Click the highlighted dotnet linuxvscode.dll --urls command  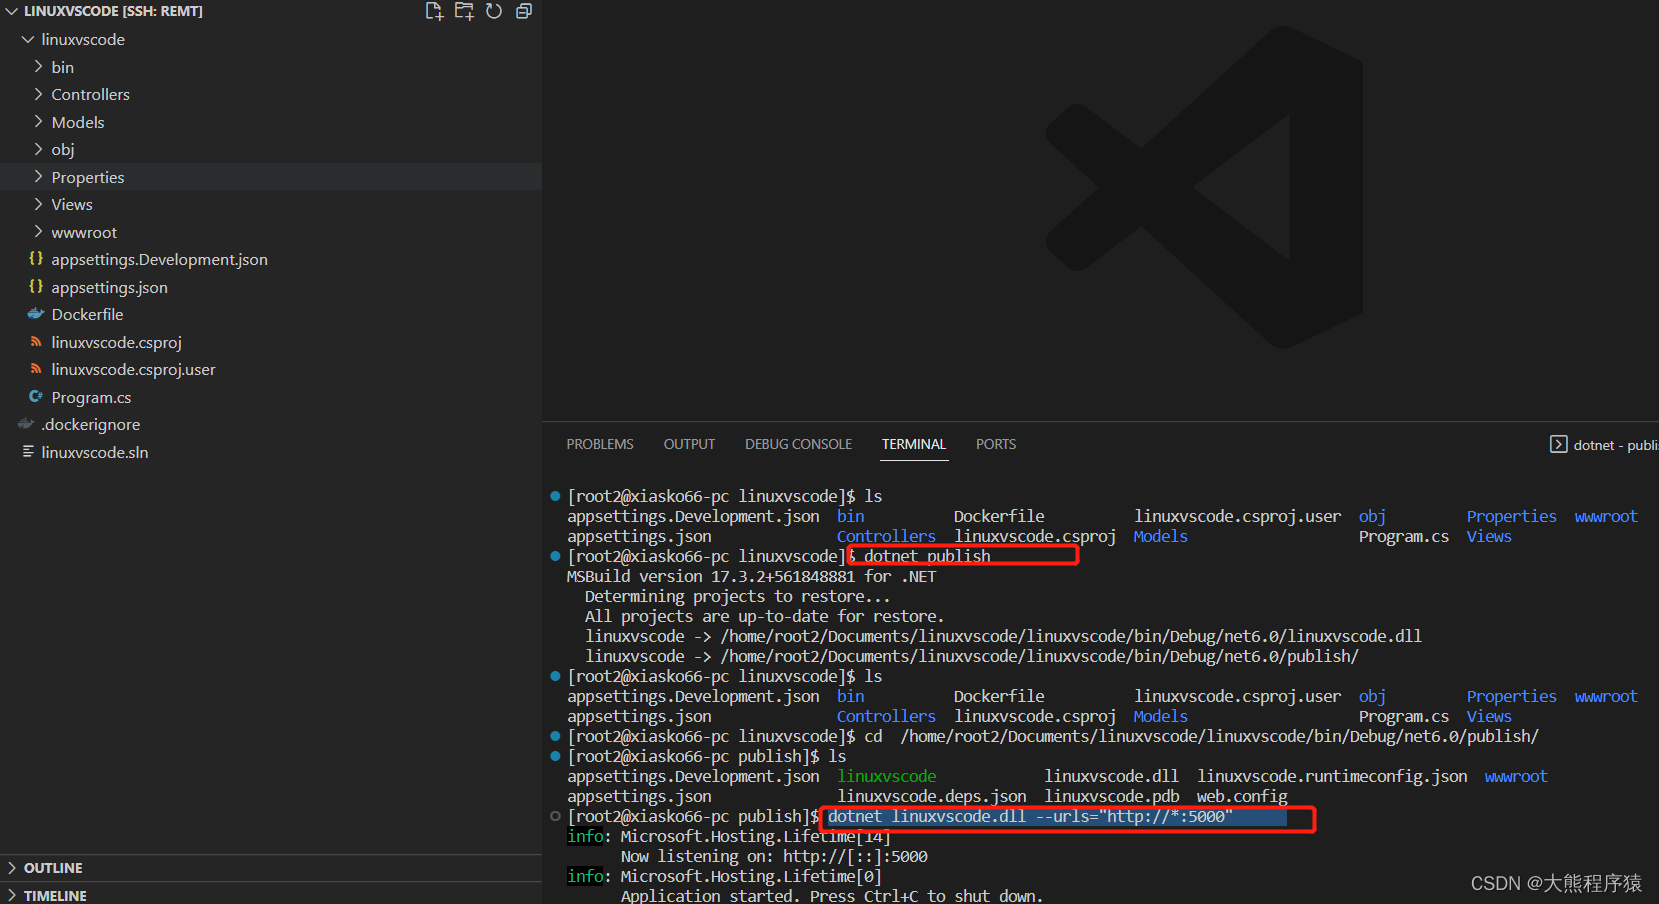pyautogui.click(x=1030, y=816)
